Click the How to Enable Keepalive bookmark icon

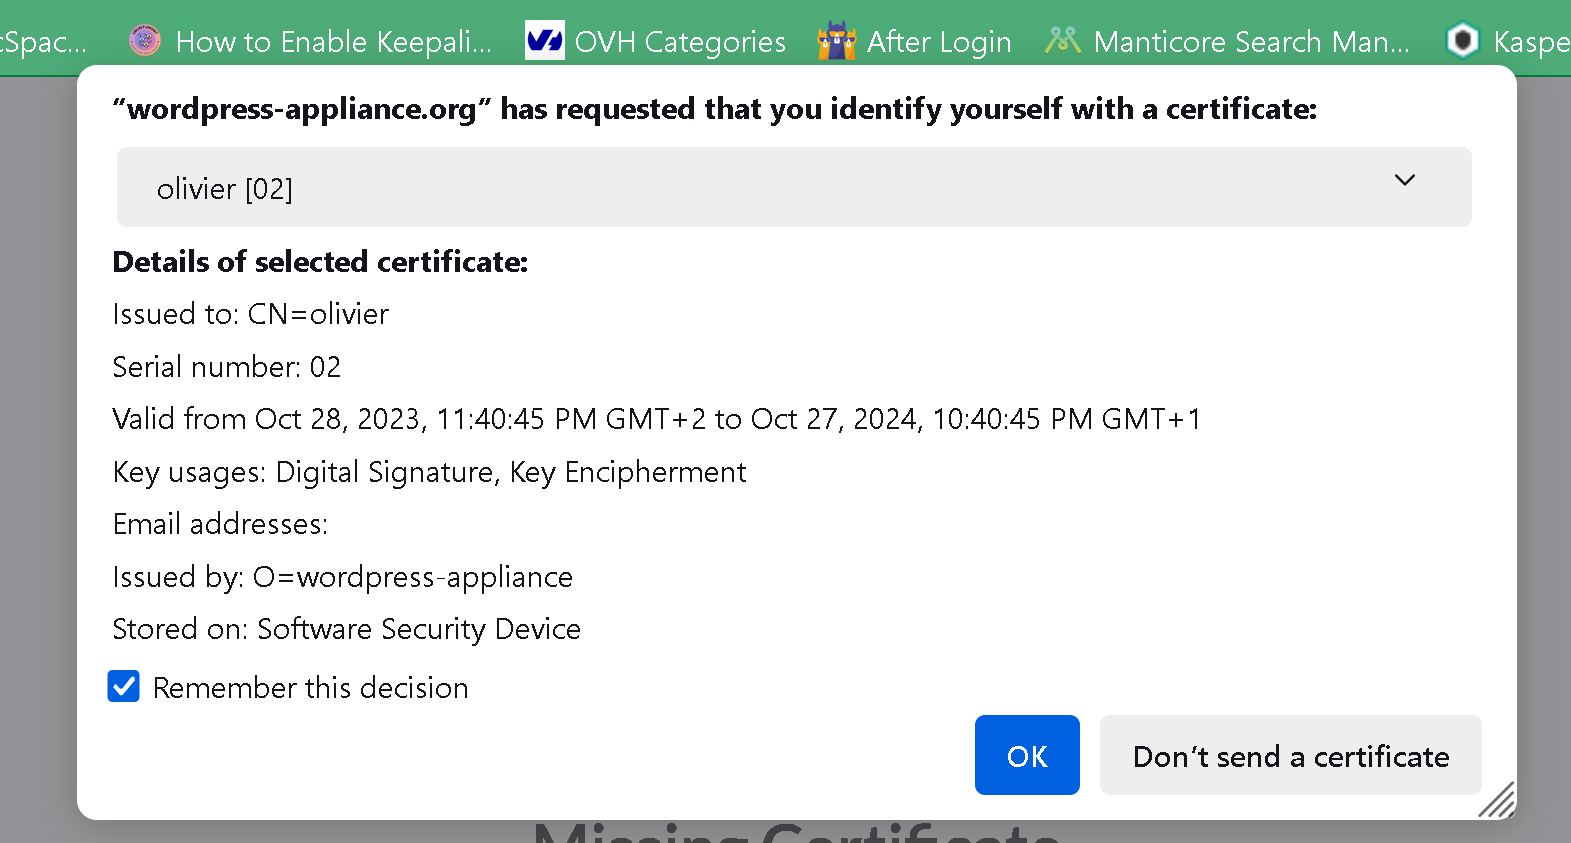coord(145,41)
